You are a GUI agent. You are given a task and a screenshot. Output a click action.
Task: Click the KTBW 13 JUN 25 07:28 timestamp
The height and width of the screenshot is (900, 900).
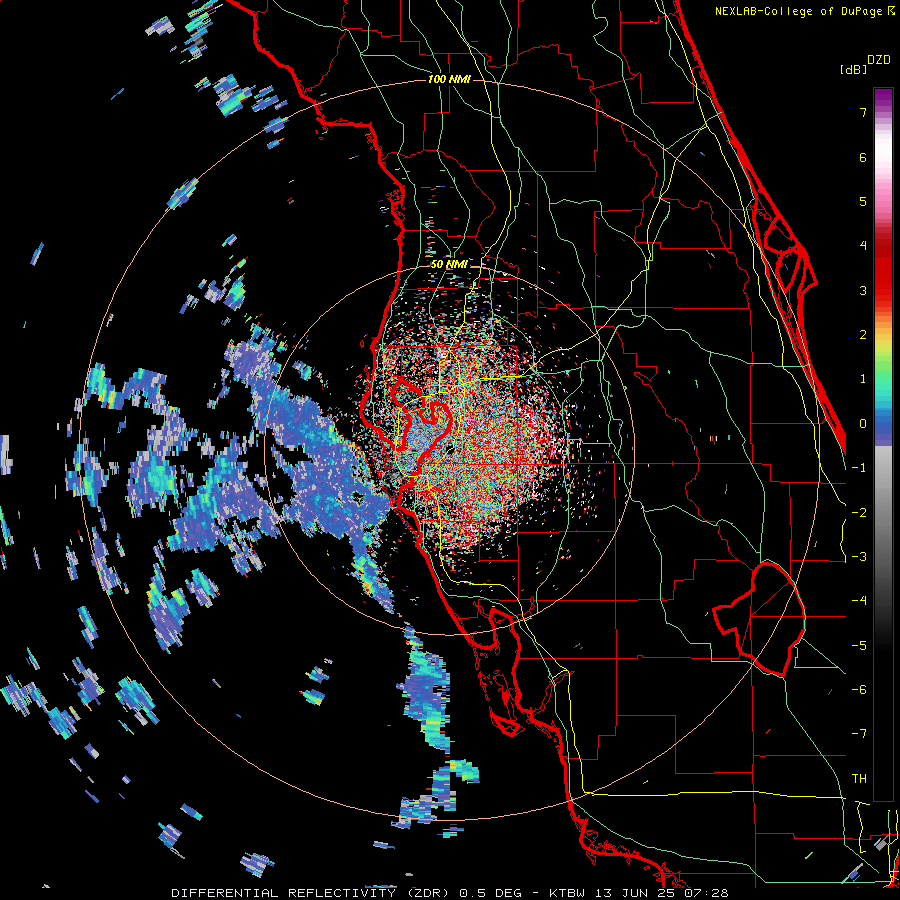click(x=638, y=893)
